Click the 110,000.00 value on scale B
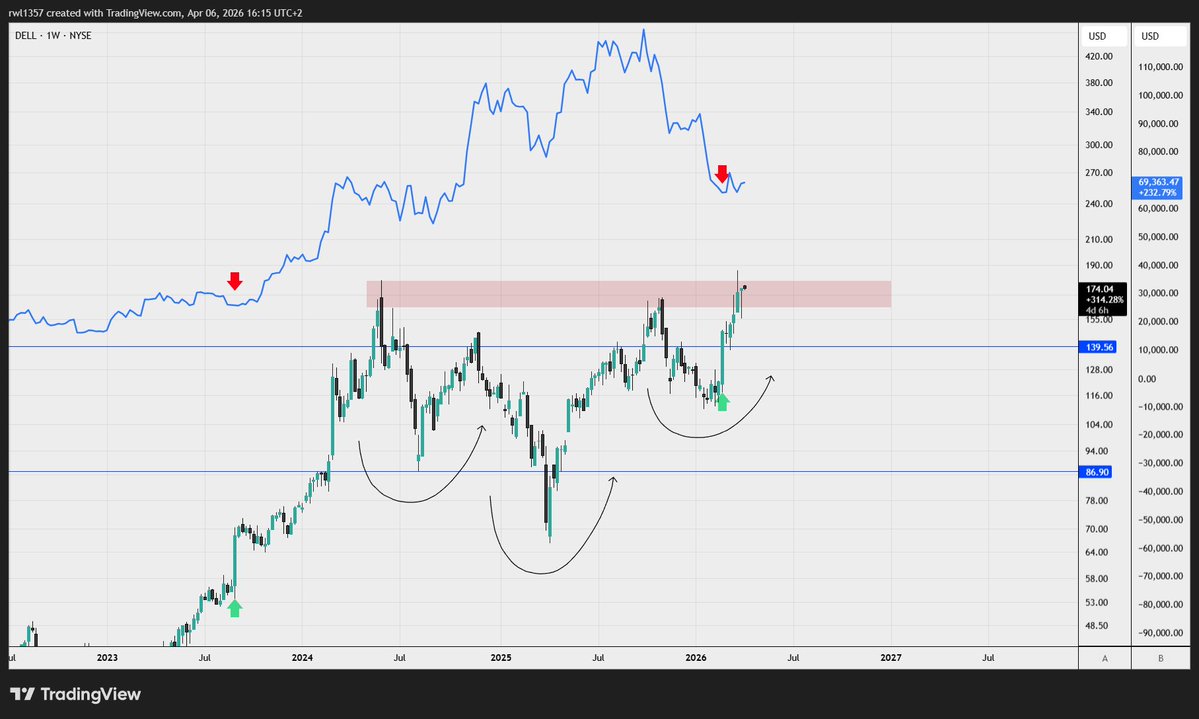1199x719 pixels. [x=1160, y=67]
